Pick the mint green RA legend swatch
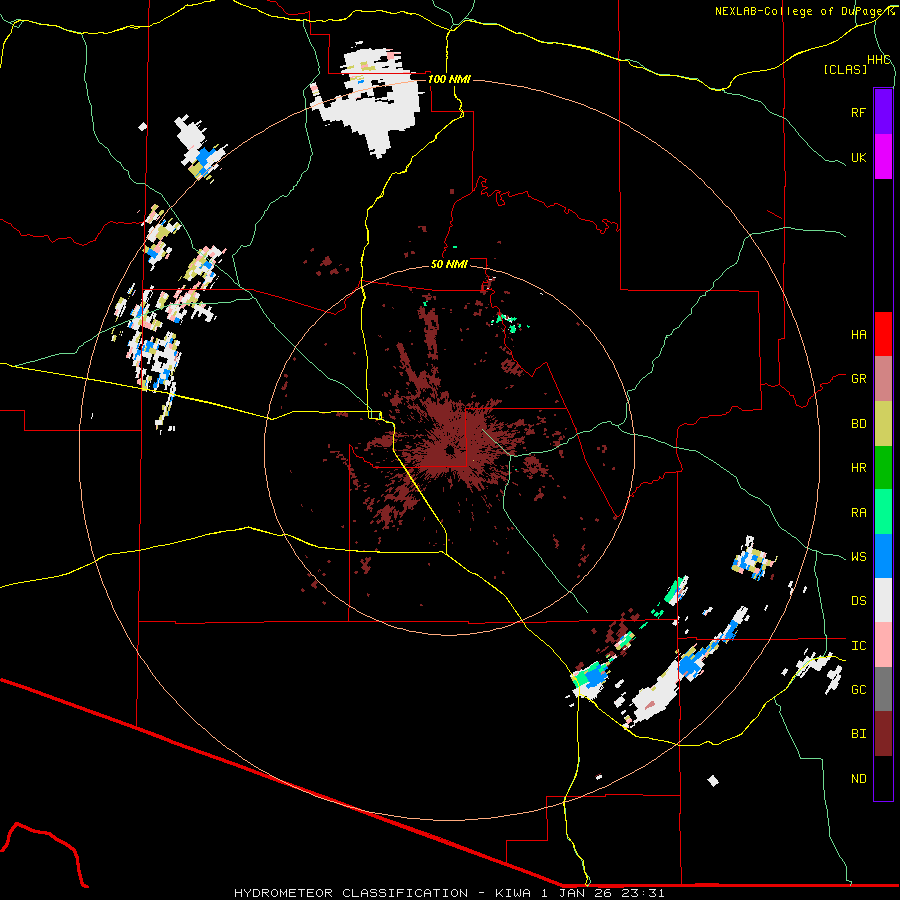This screenshot has height=900, width=900. pos(883,511)
